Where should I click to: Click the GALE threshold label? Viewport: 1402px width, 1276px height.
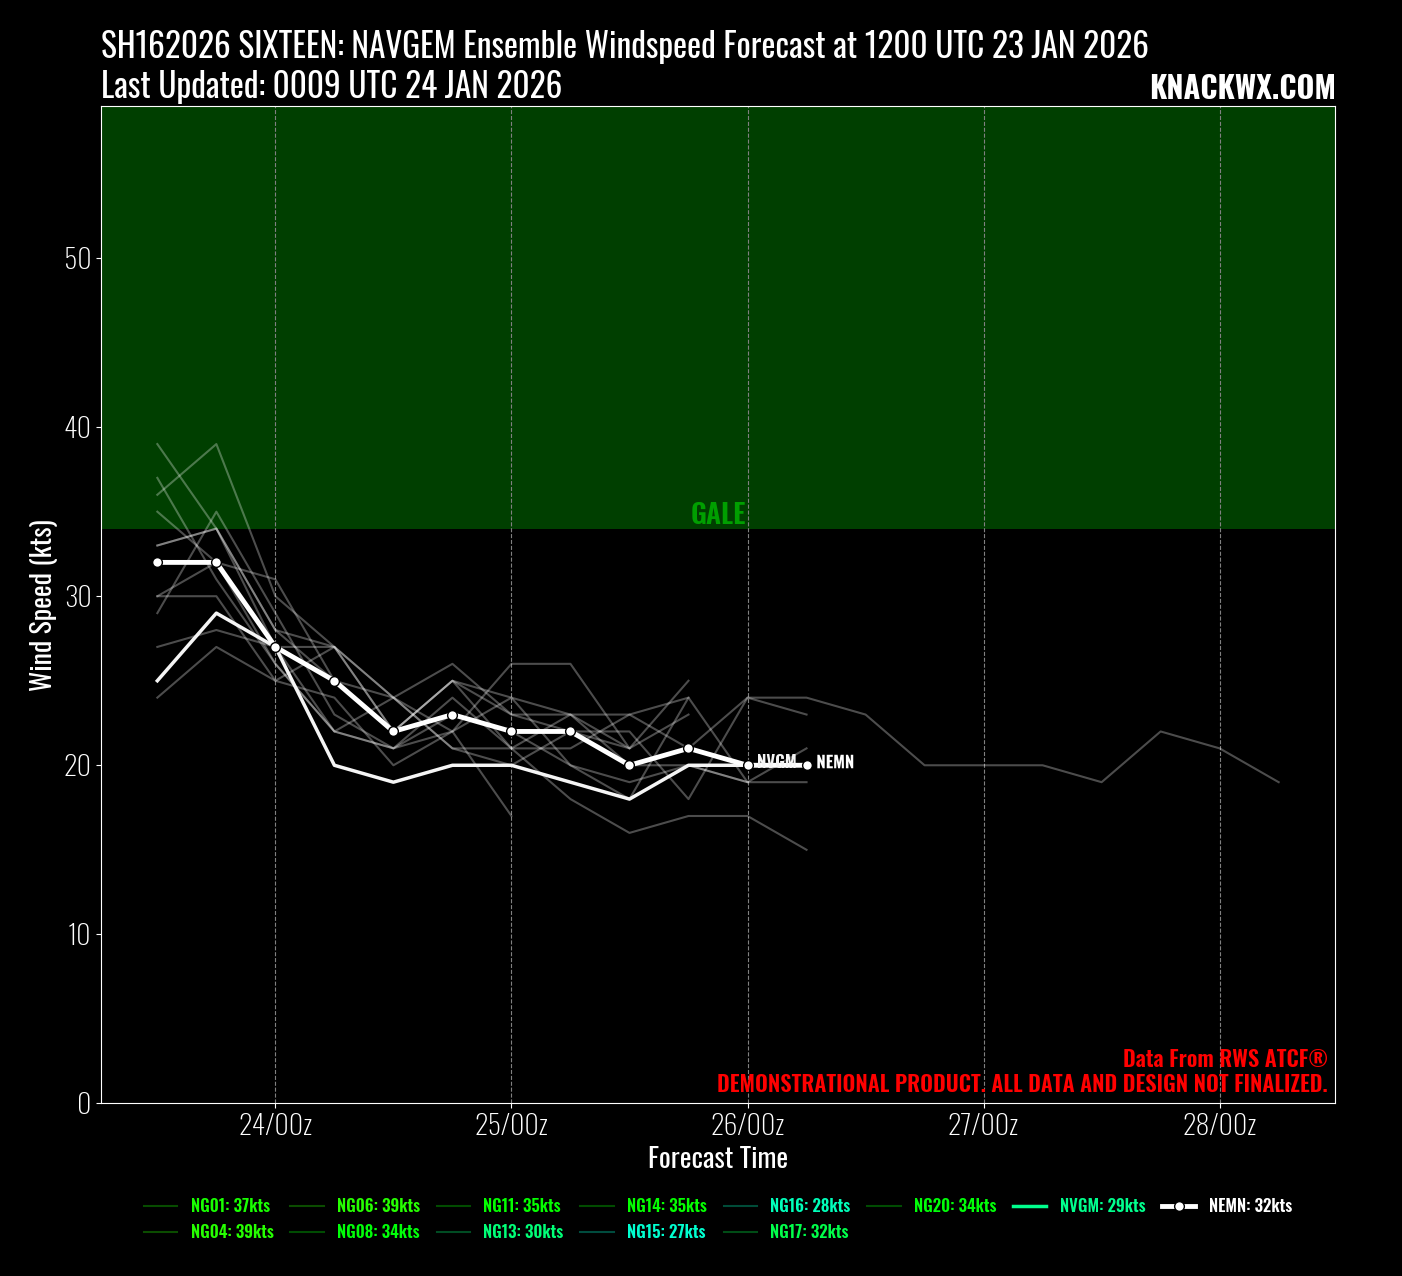tap(718, 514)
